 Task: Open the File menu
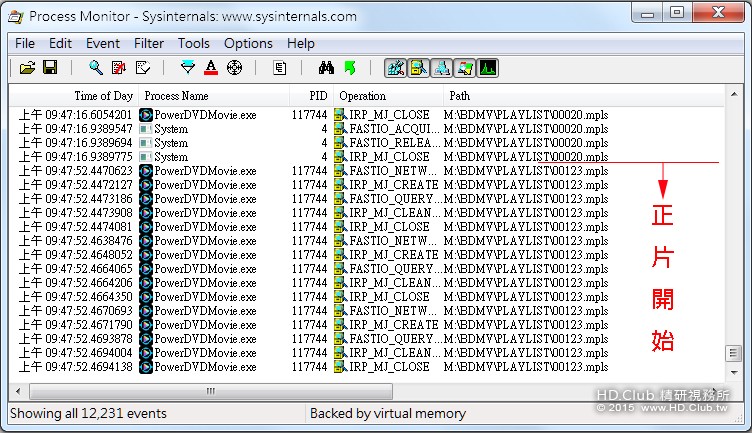coord(25,44)
